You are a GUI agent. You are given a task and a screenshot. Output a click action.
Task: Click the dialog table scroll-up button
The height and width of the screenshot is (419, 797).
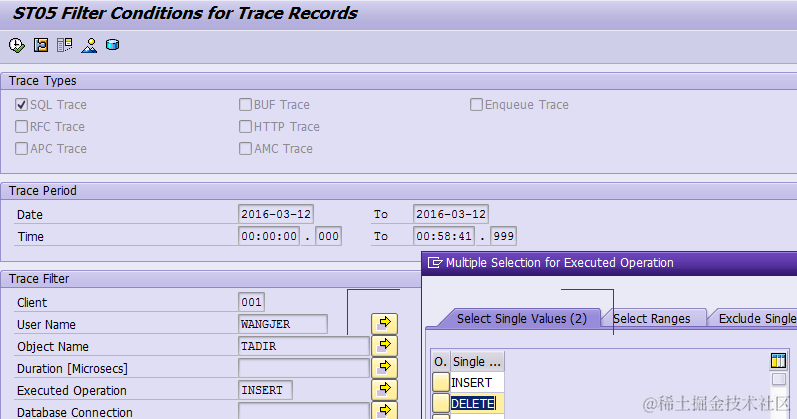[x=778, y=379]
